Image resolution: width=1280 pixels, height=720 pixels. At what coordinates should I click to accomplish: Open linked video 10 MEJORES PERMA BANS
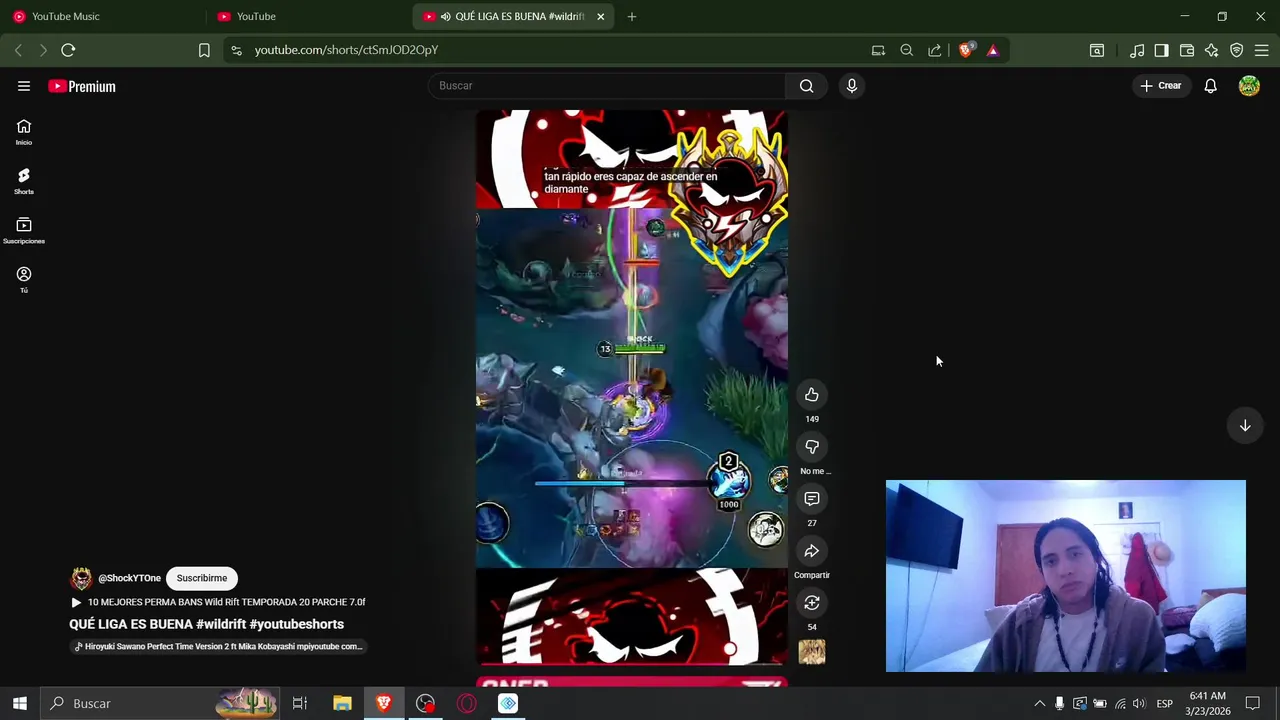[218, 602]
